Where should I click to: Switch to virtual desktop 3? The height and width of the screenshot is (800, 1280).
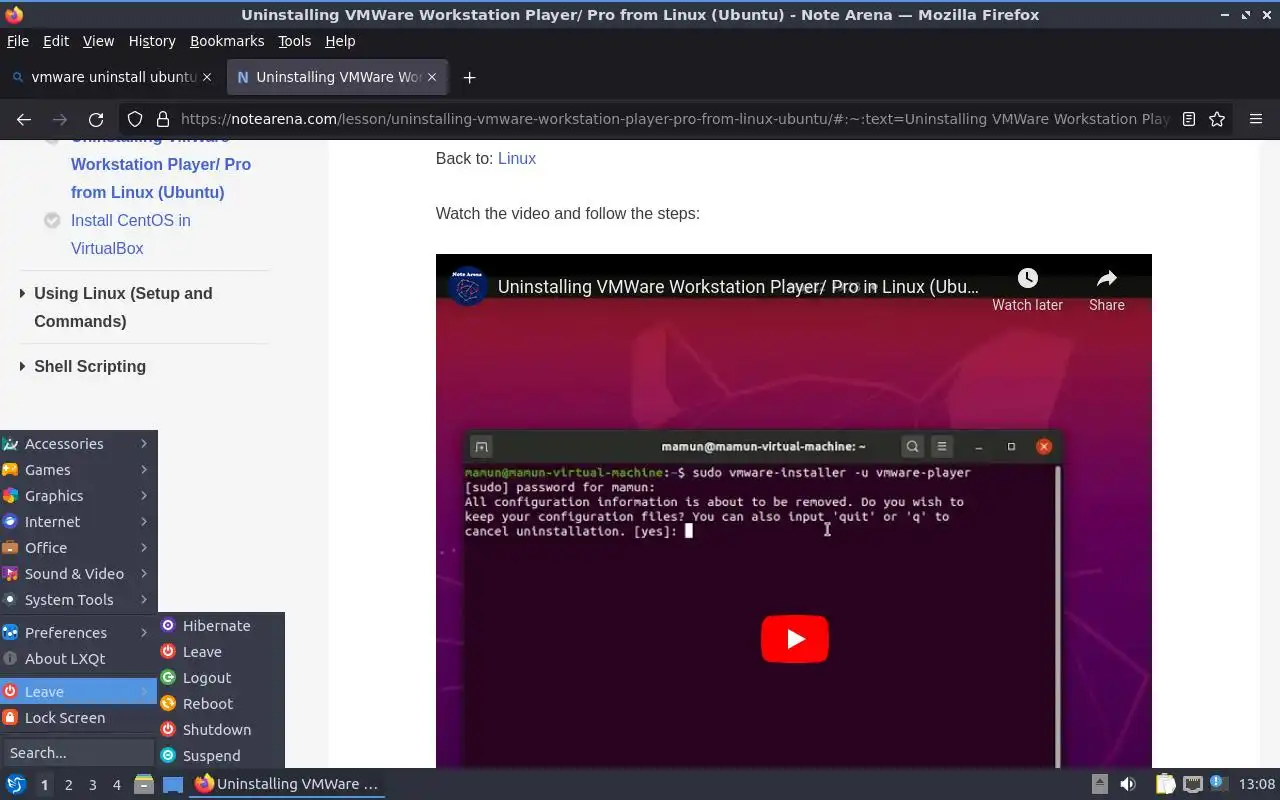tap(92, 785)
